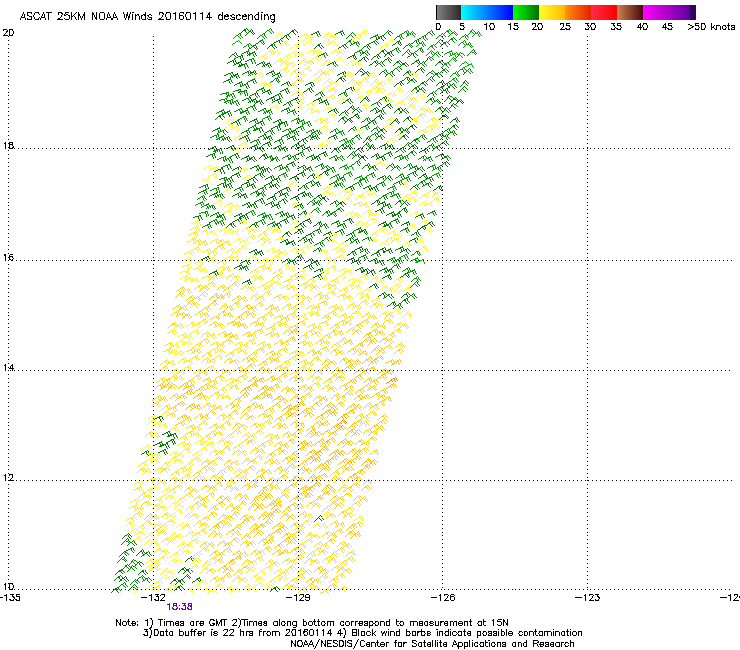Click the brown 35-40 knots color segment
The width and height of the screenshot is (740, 650).
tap(630, 12)
